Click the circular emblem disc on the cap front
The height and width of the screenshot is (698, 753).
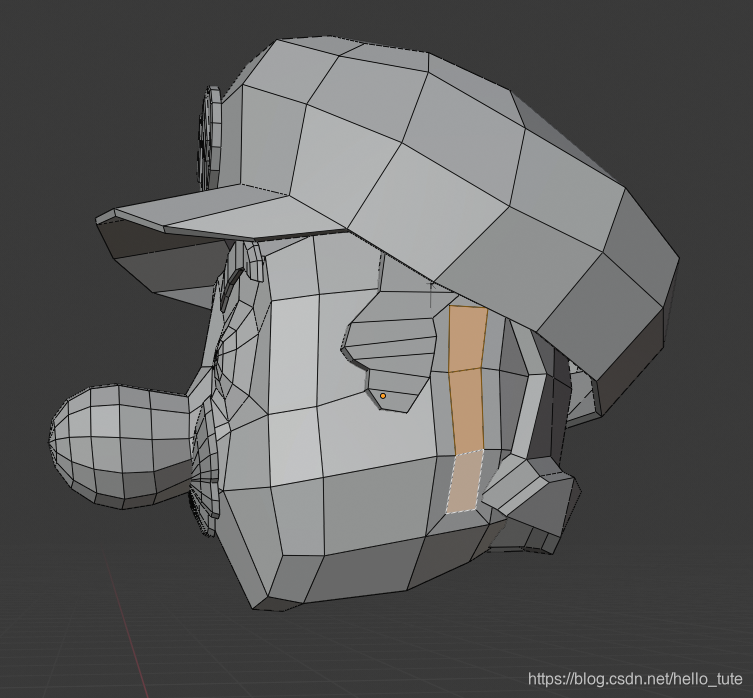[209, 137]
